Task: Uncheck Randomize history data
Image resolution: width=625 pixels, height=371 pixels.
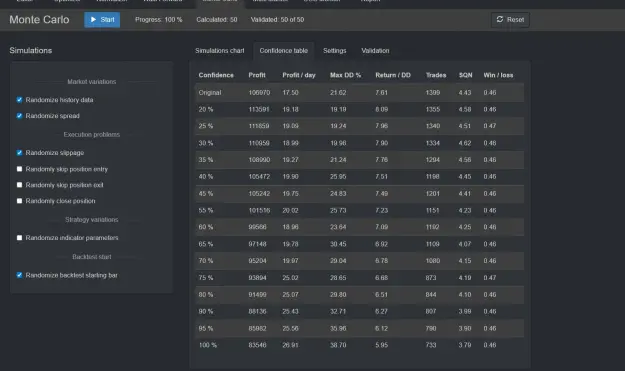Action: pyautogui.click(x=19, y=100)
